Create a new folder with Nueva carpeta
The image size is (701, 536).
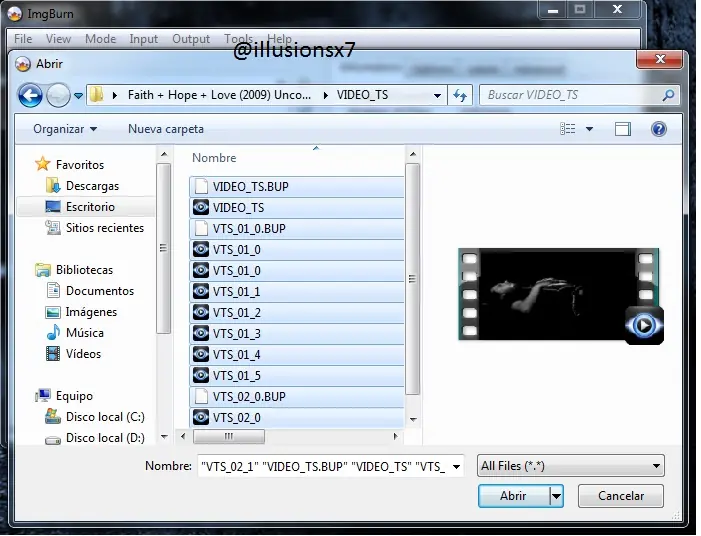point(165,129)
